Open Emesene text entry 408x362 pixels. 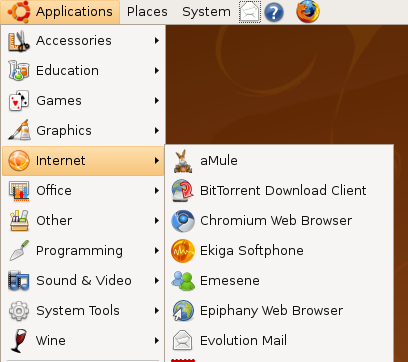tap(230, 281)
